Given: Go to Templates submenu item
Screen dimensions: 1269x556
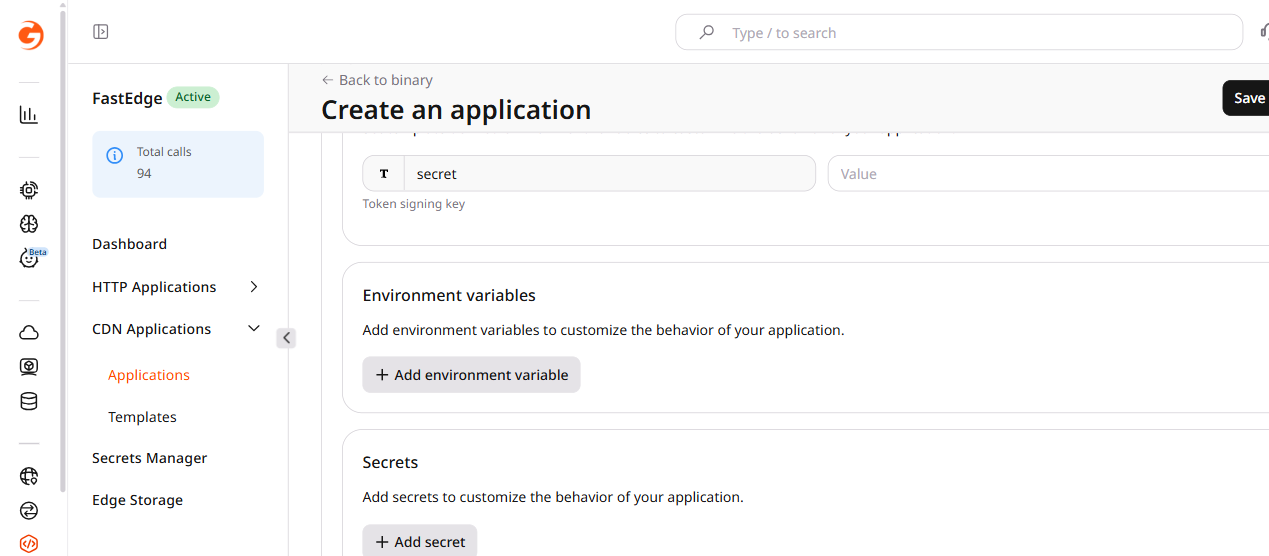Looking at the screenshot, I should tap(142, 417).
